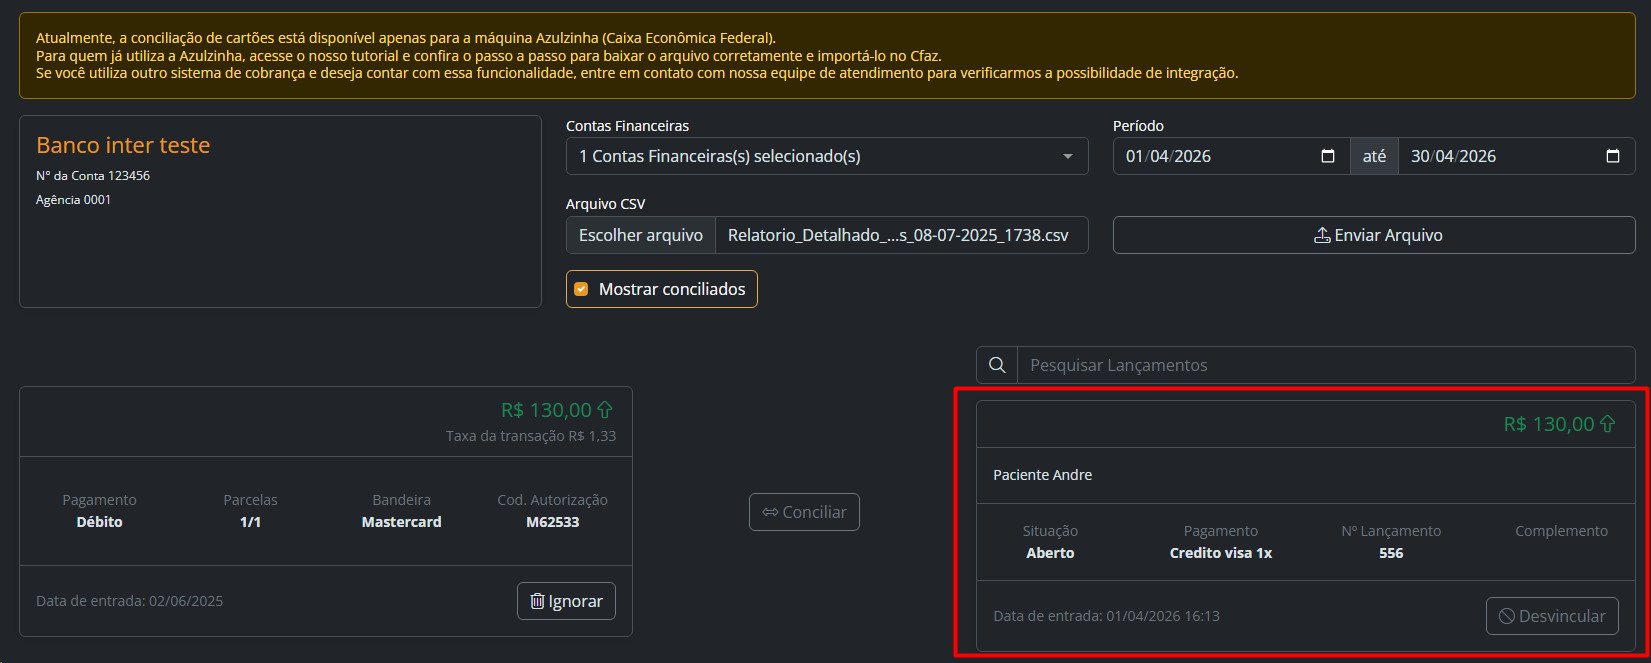Focus the Pesquisar Lançamentos search field
1651x663 pixels.
[1326, 365]
